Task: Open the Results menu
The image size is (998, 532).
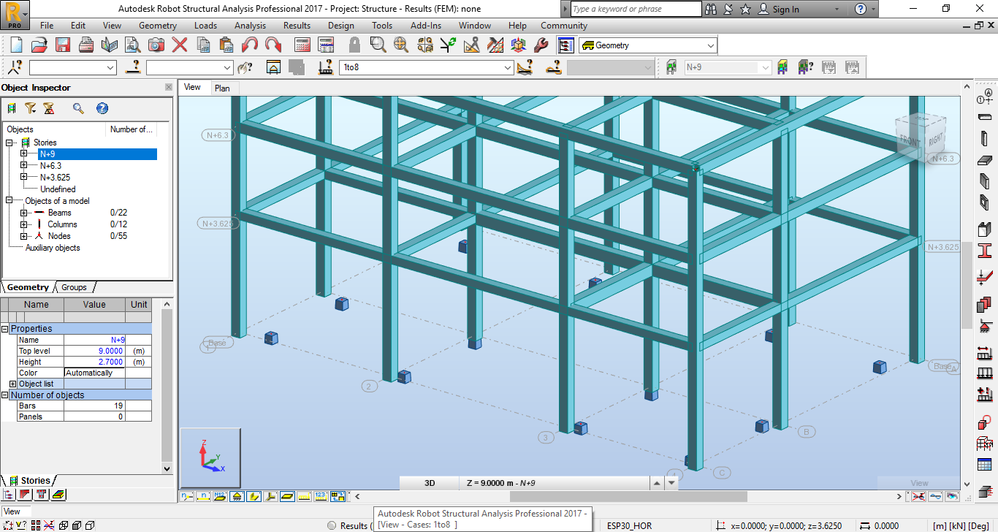Action: tap(297, 25)
